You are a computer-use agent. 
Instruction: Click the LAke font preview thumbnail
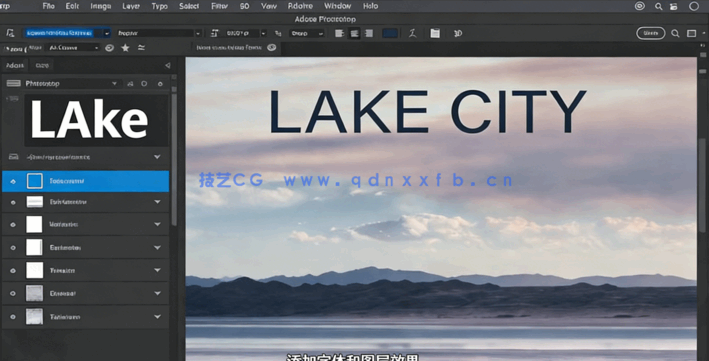(96, 120)
